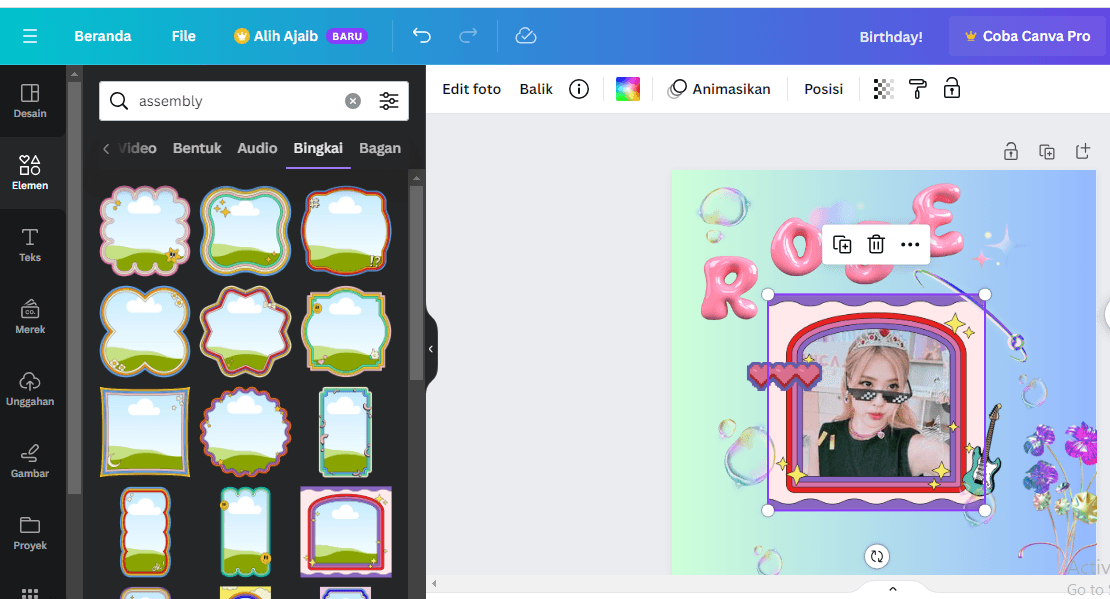Screen dimensions: 1110x599
Task: Click the Coba Canva Pro button
Action: pyautogui.click(x=1027, y=36)
